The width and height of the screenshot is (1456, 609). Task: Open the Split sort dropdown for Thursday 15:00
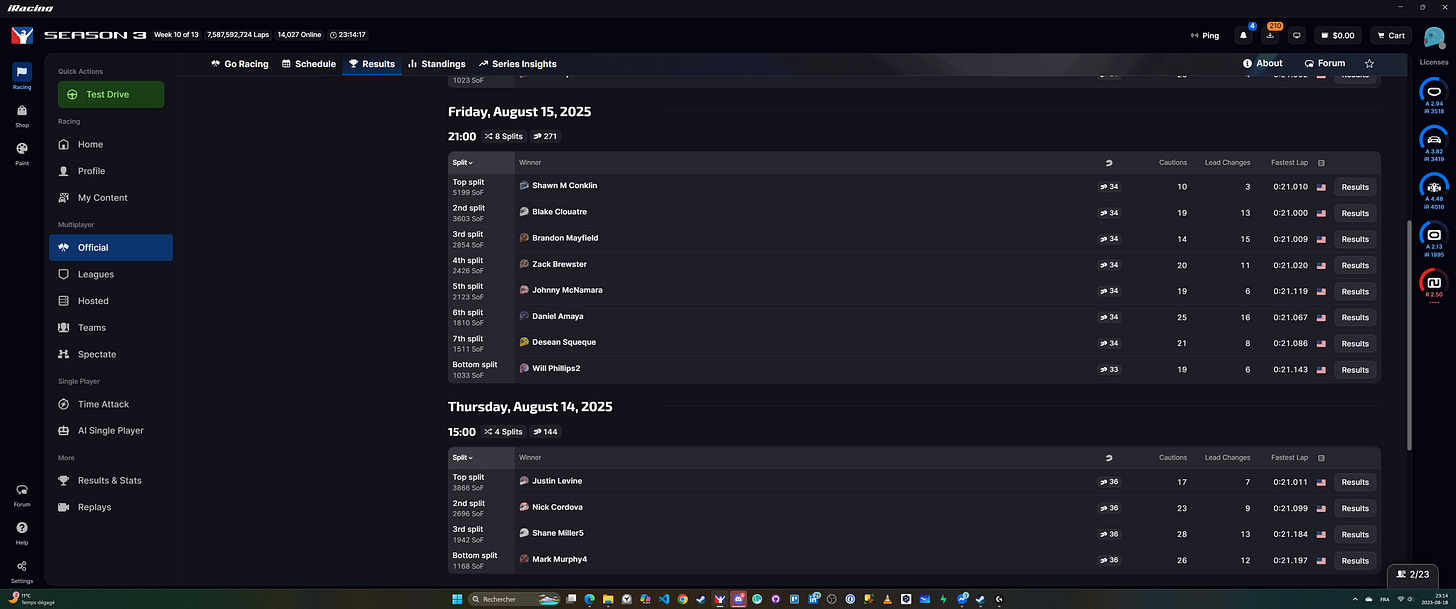pyautogui.click(x=463, y=457)
